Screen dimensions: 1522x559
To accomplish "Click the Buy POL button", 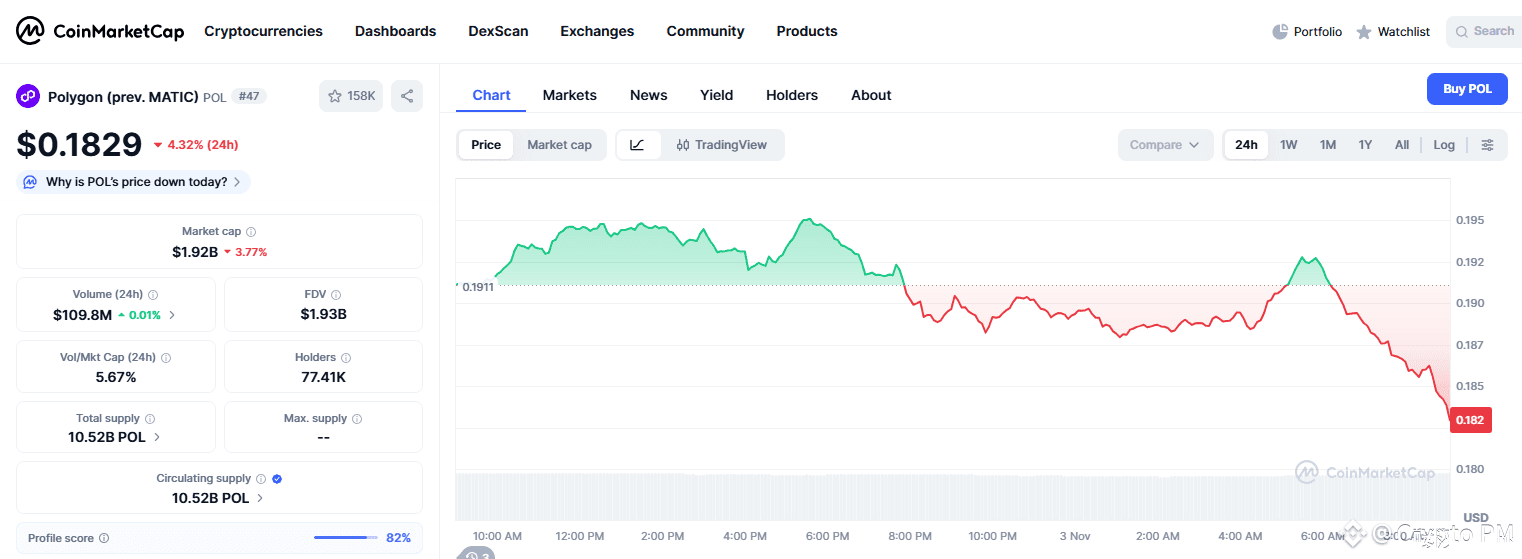I will 1466,89.
